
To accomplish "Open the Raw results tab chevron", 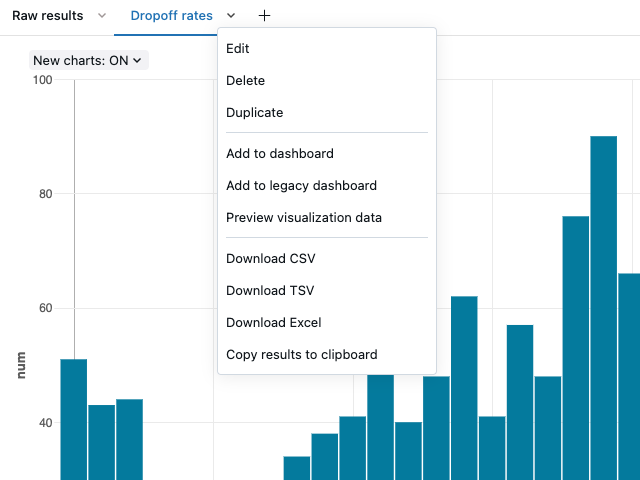I will pos(102,16).
